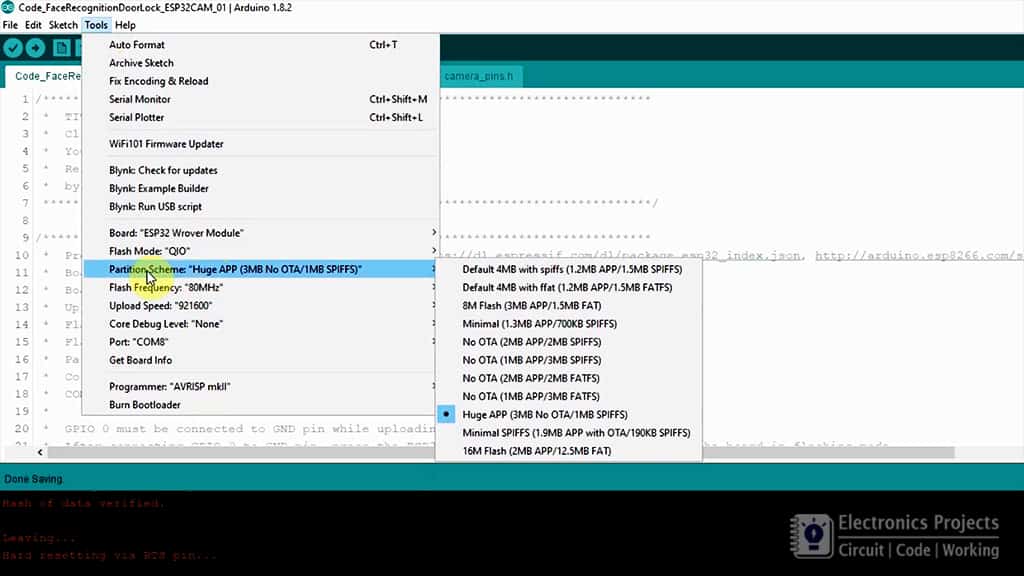This screenshot has width=1024, height=576.
Task: Click the horizontal scrollbar left arrow
Action: pos(40,452)
